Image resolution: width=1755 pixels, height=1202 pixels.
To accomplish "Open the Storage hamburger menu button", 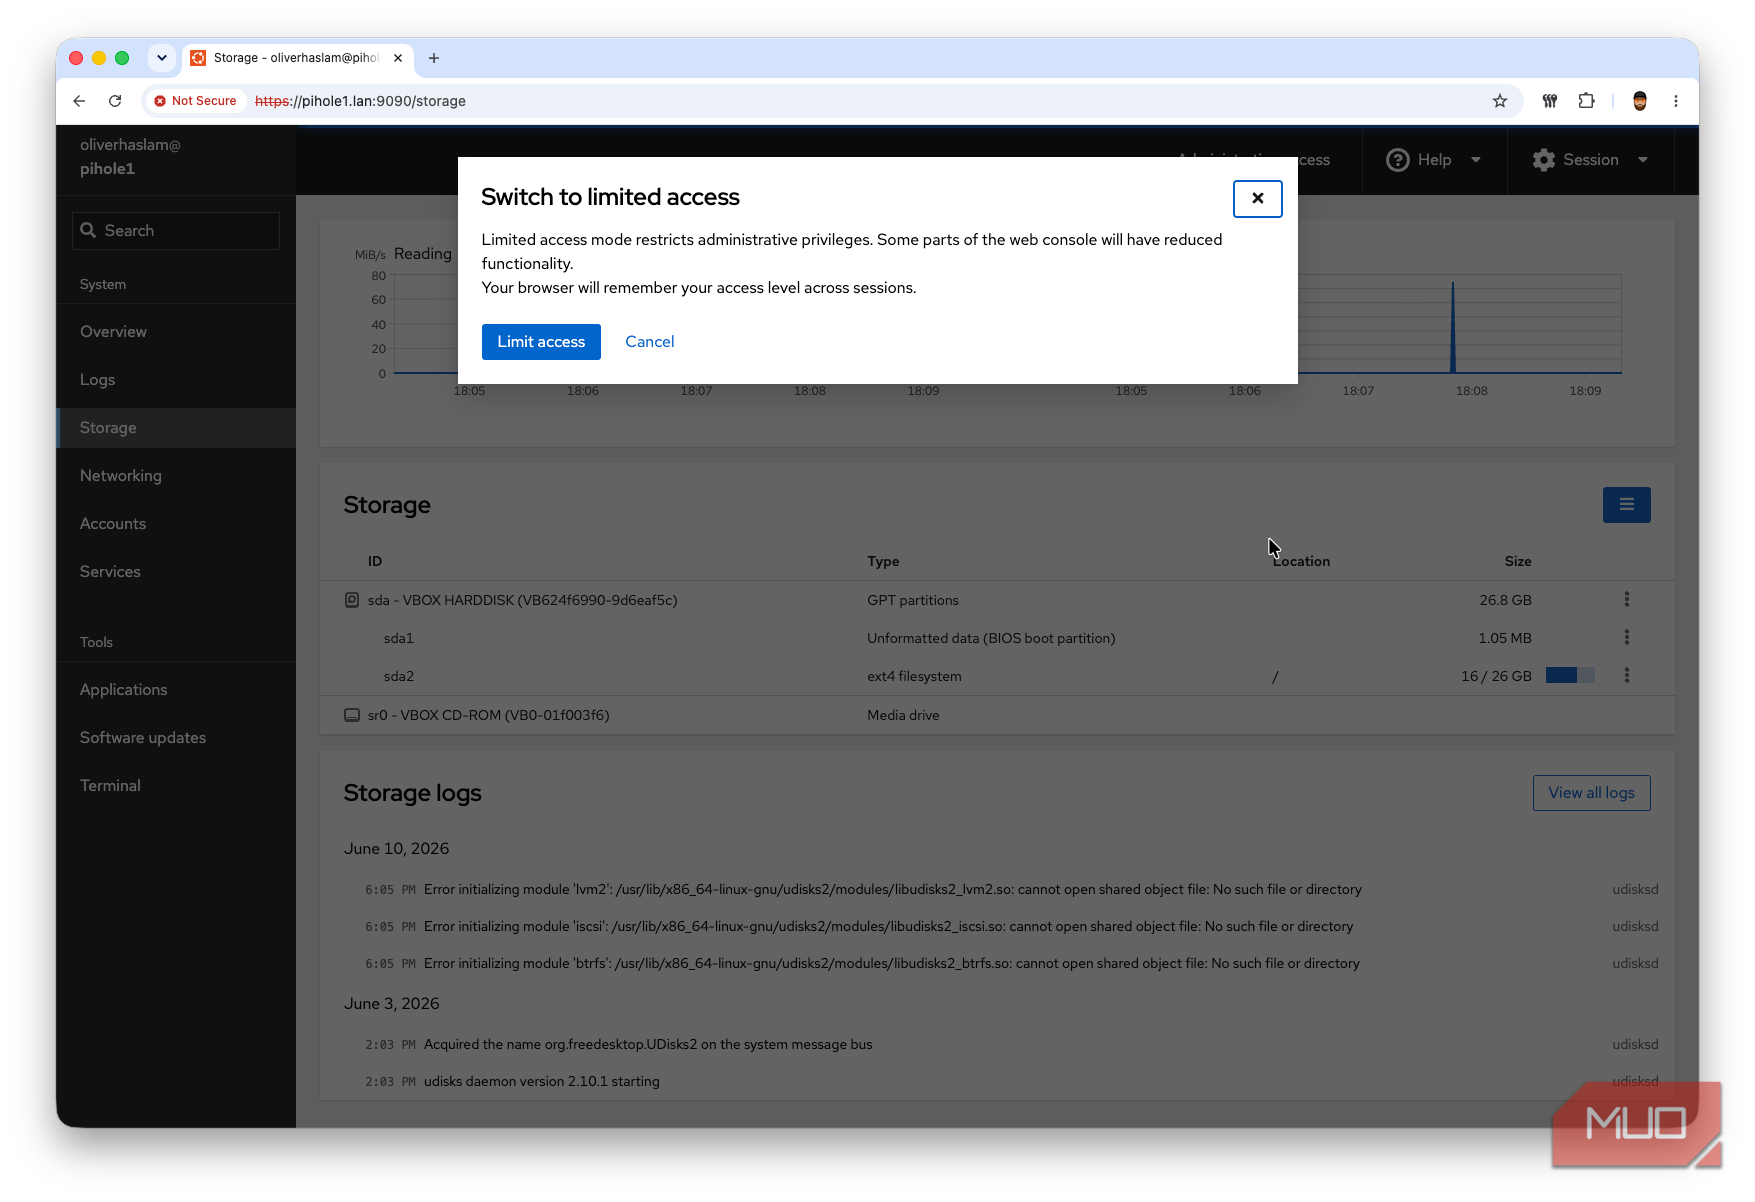I will 1626,505.
